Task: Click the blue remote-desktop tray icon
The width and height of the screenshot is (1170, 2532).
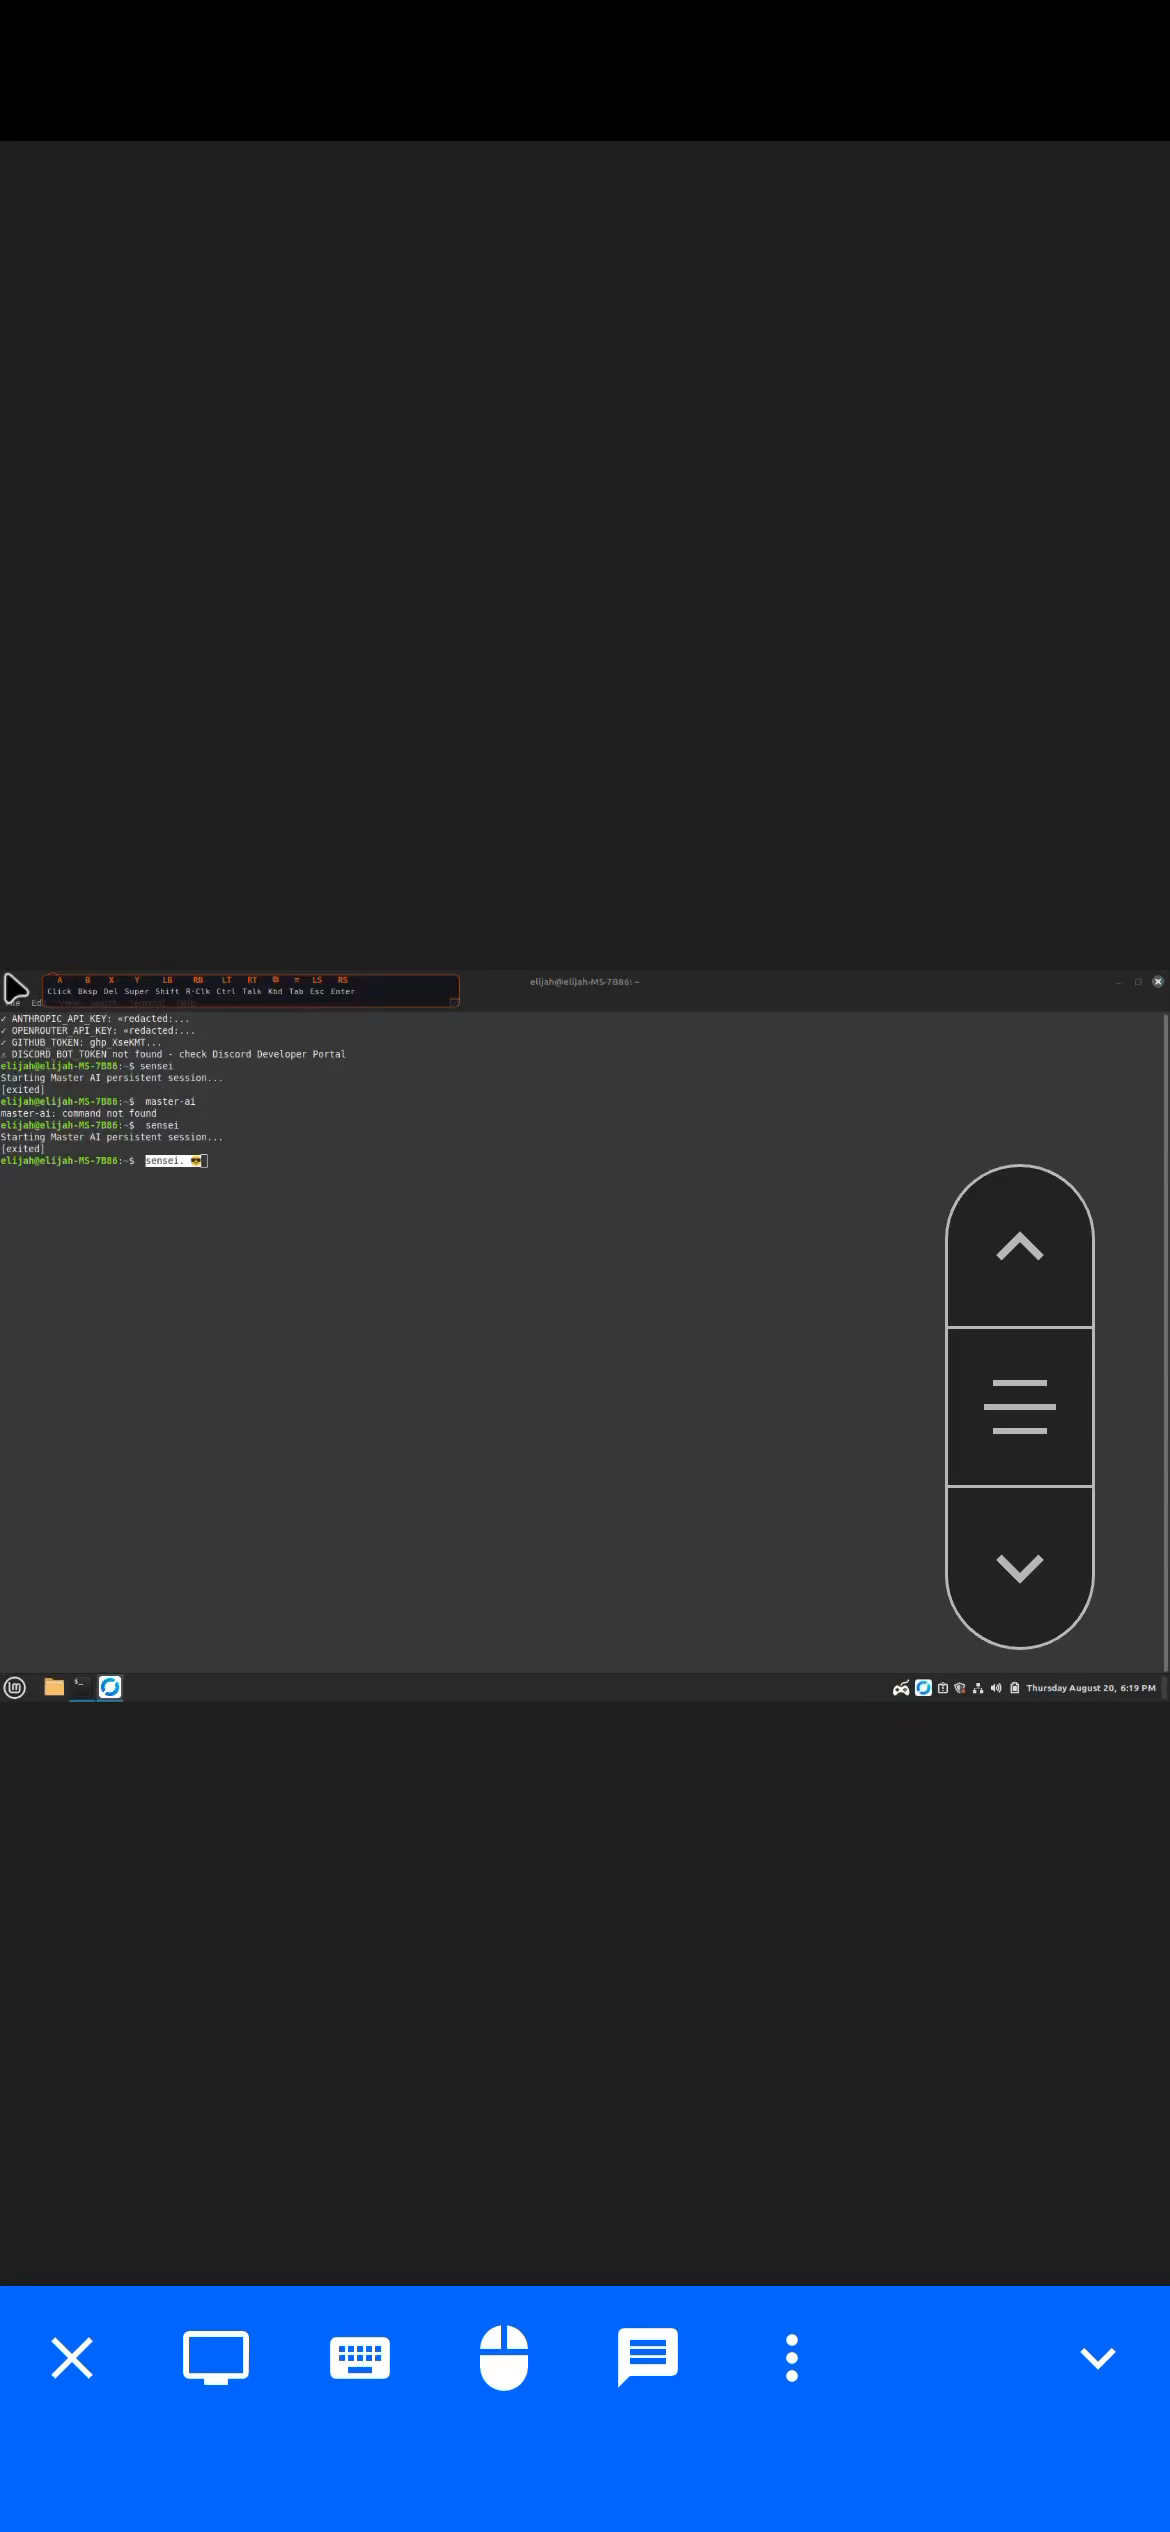Action: point(924,1688)
